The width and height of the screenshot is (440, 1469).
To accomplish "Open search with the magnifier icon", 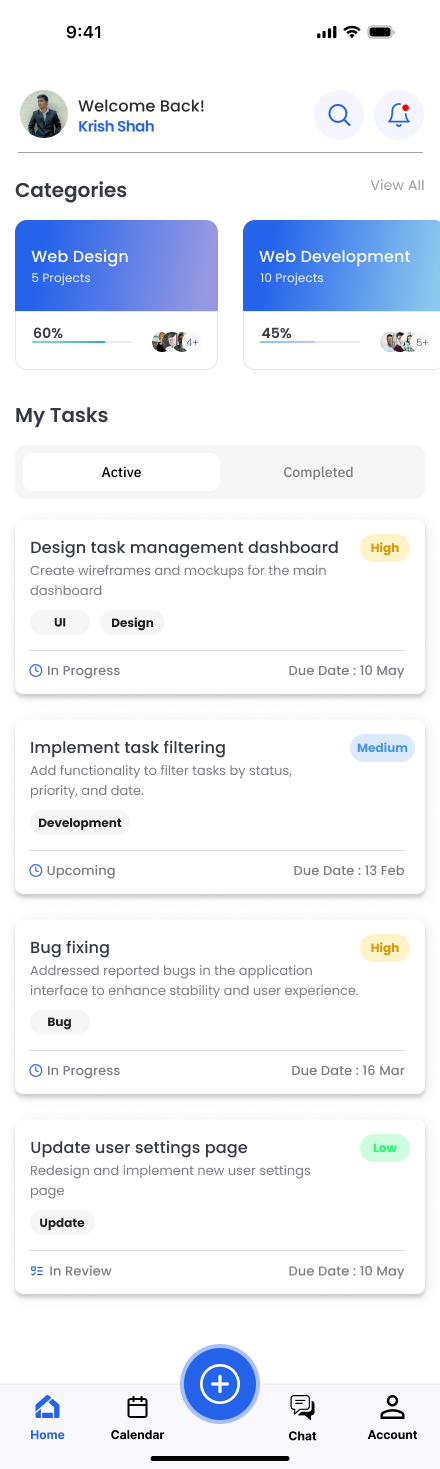I will point(339,115).
